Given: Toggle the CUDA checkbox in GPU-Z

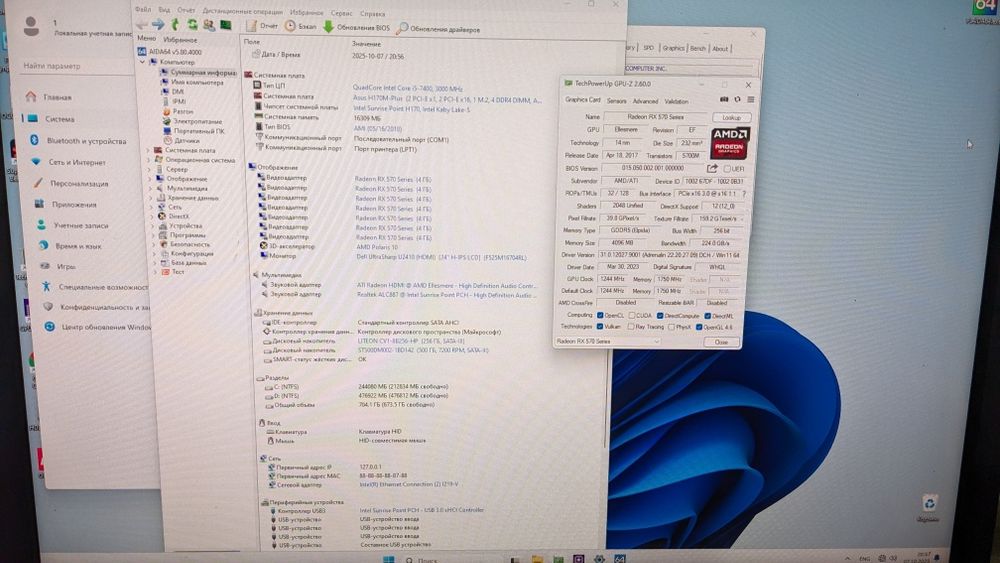Looking at the screenshot, I should [631, 315].
